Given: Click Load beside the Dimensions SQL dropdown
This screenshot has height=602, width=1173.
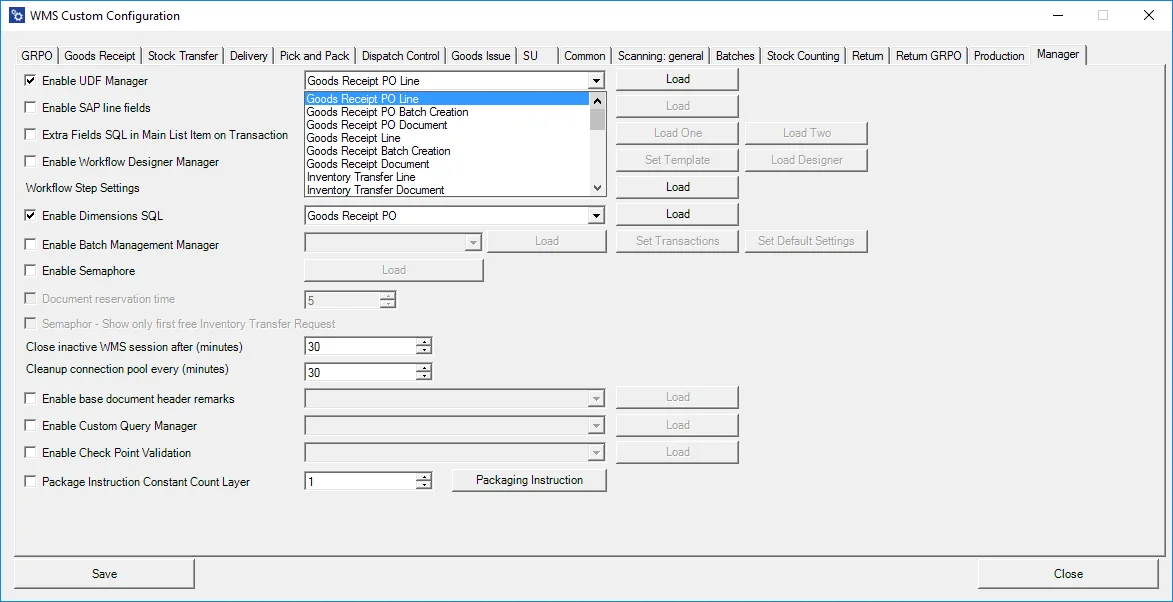Looking at the screenshot, I should click(677, 213).
